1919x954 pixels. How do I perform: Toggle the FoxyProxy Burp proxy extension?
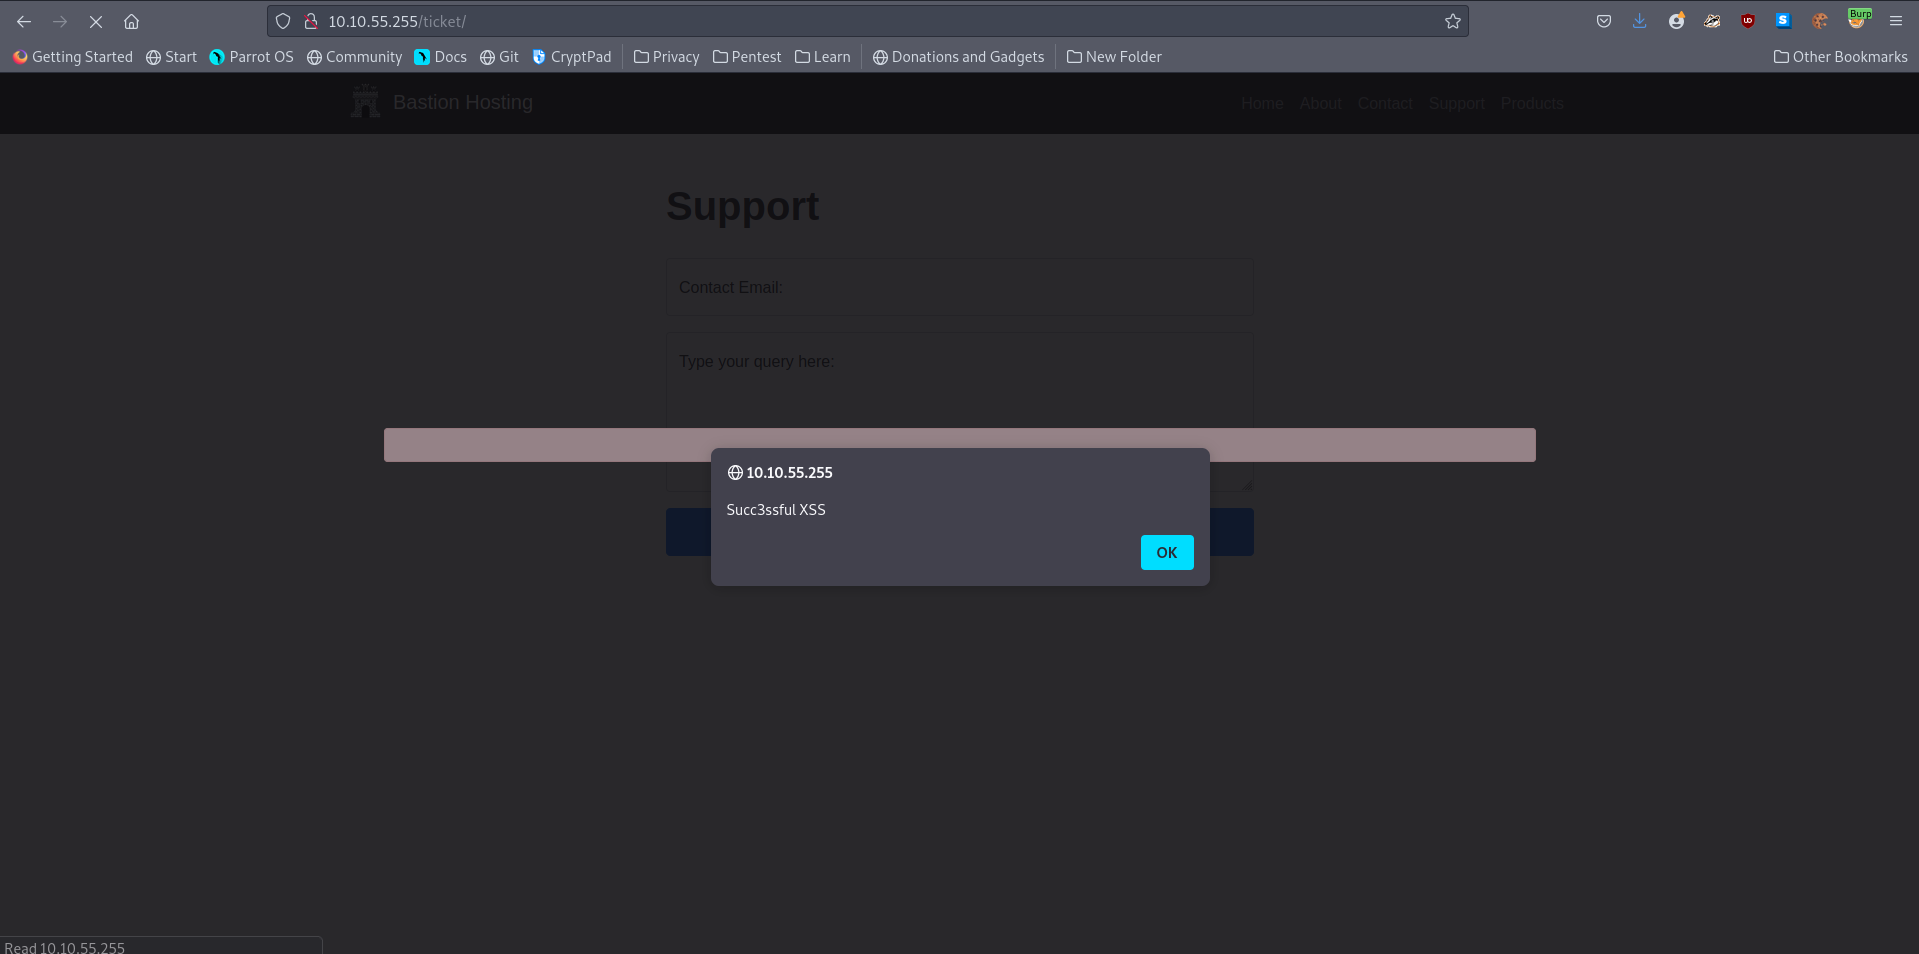(1857, 19)
